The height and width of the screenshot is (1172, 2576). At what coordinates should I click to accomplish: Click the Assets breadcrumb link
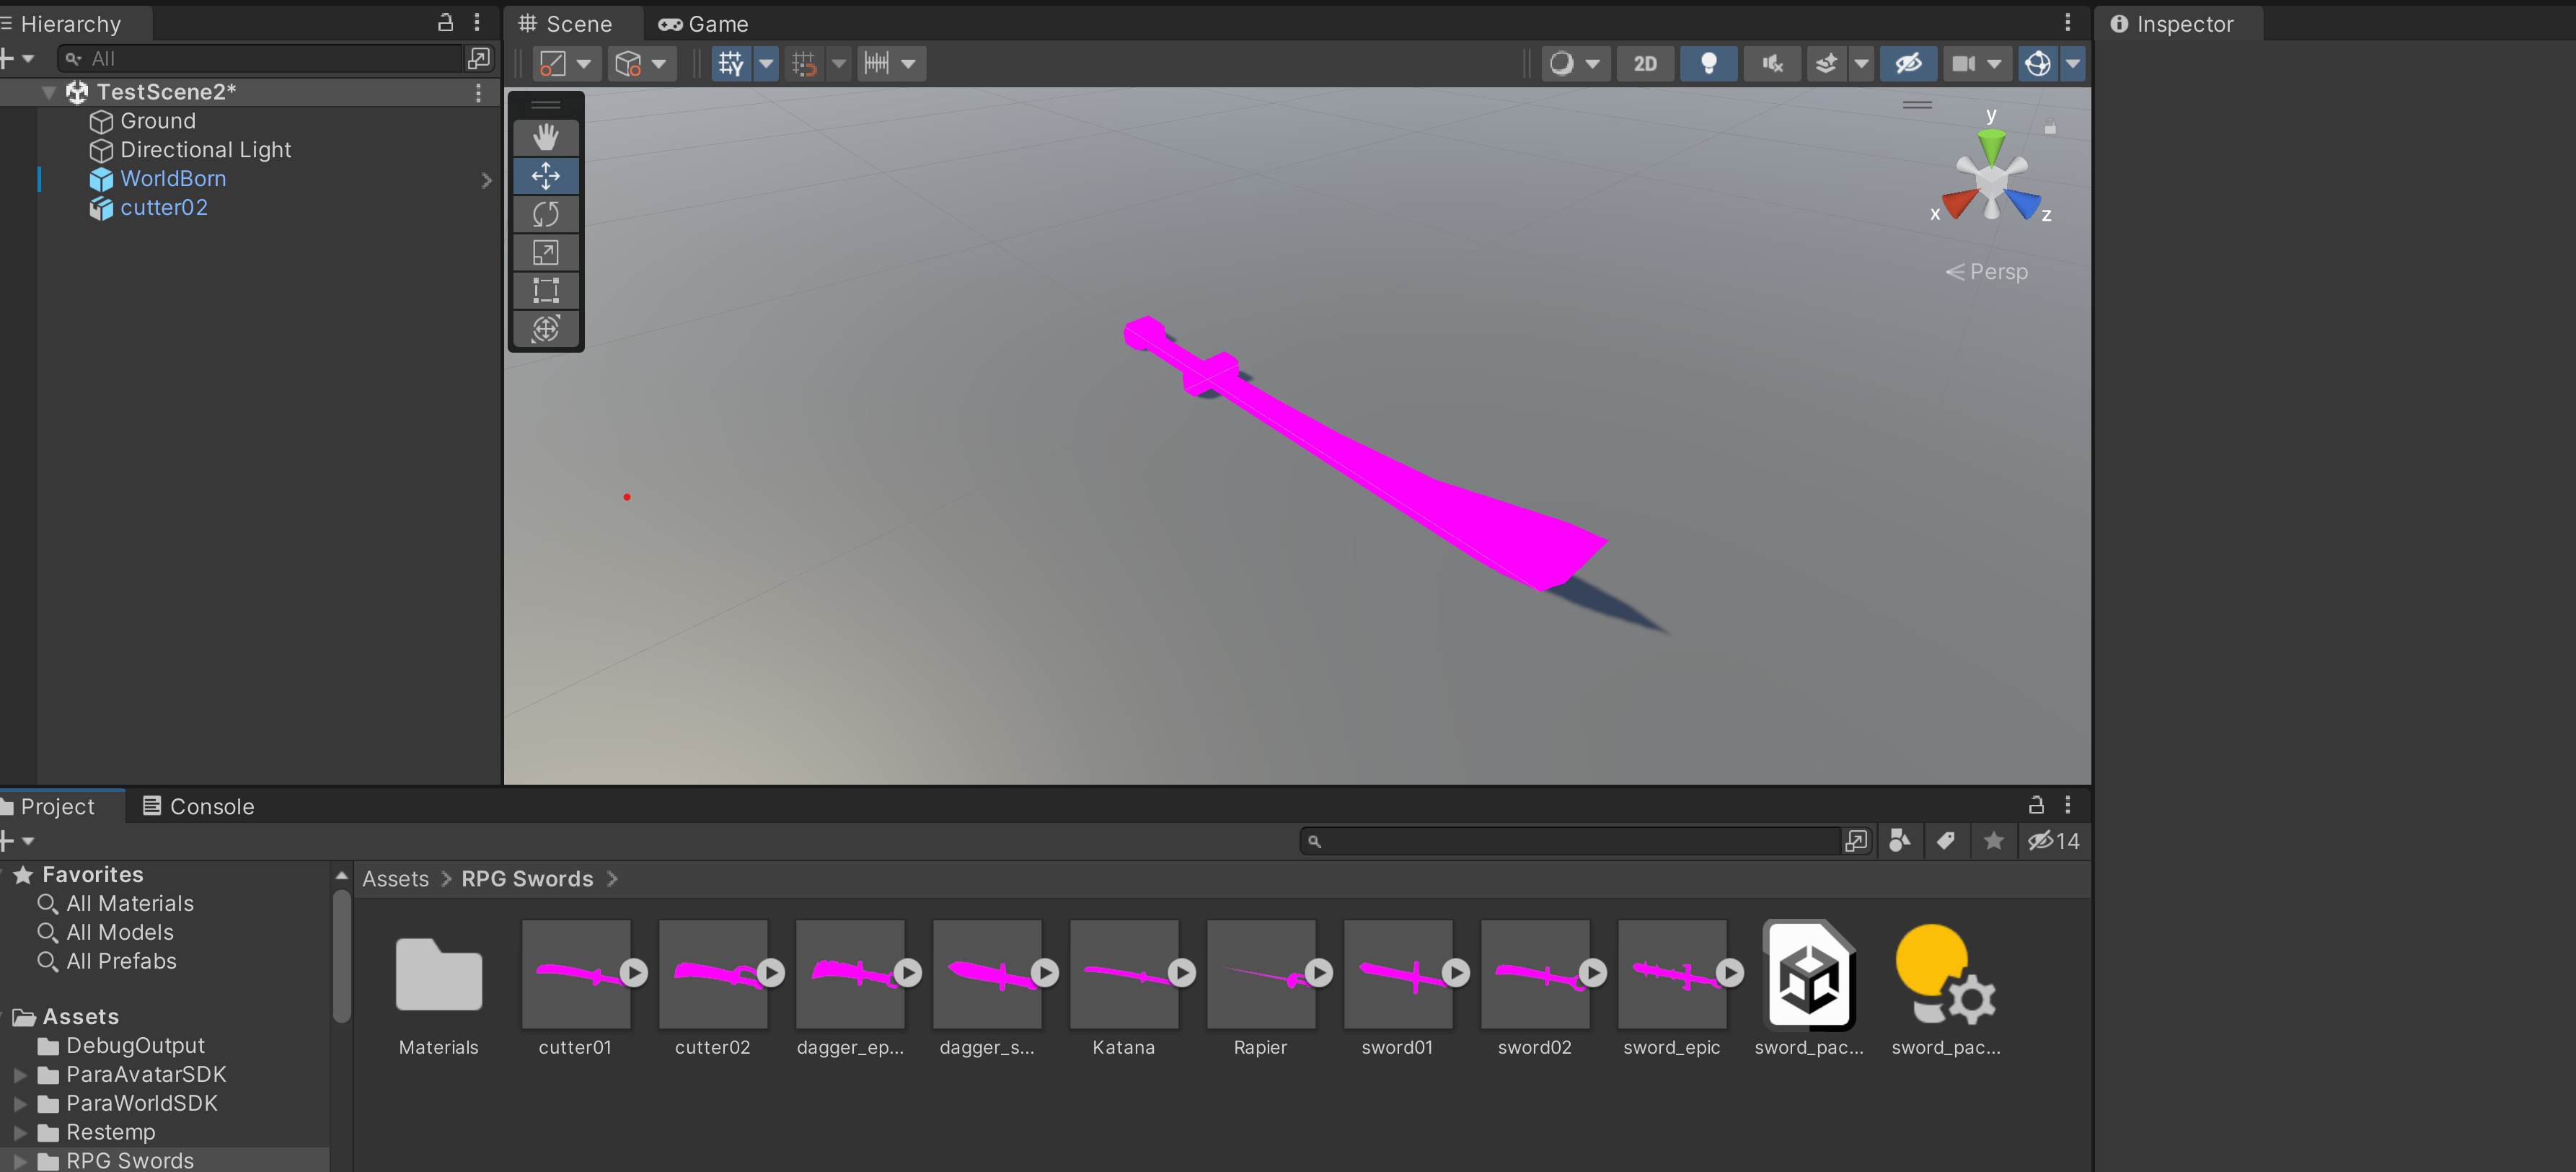(x=395, y=879)
